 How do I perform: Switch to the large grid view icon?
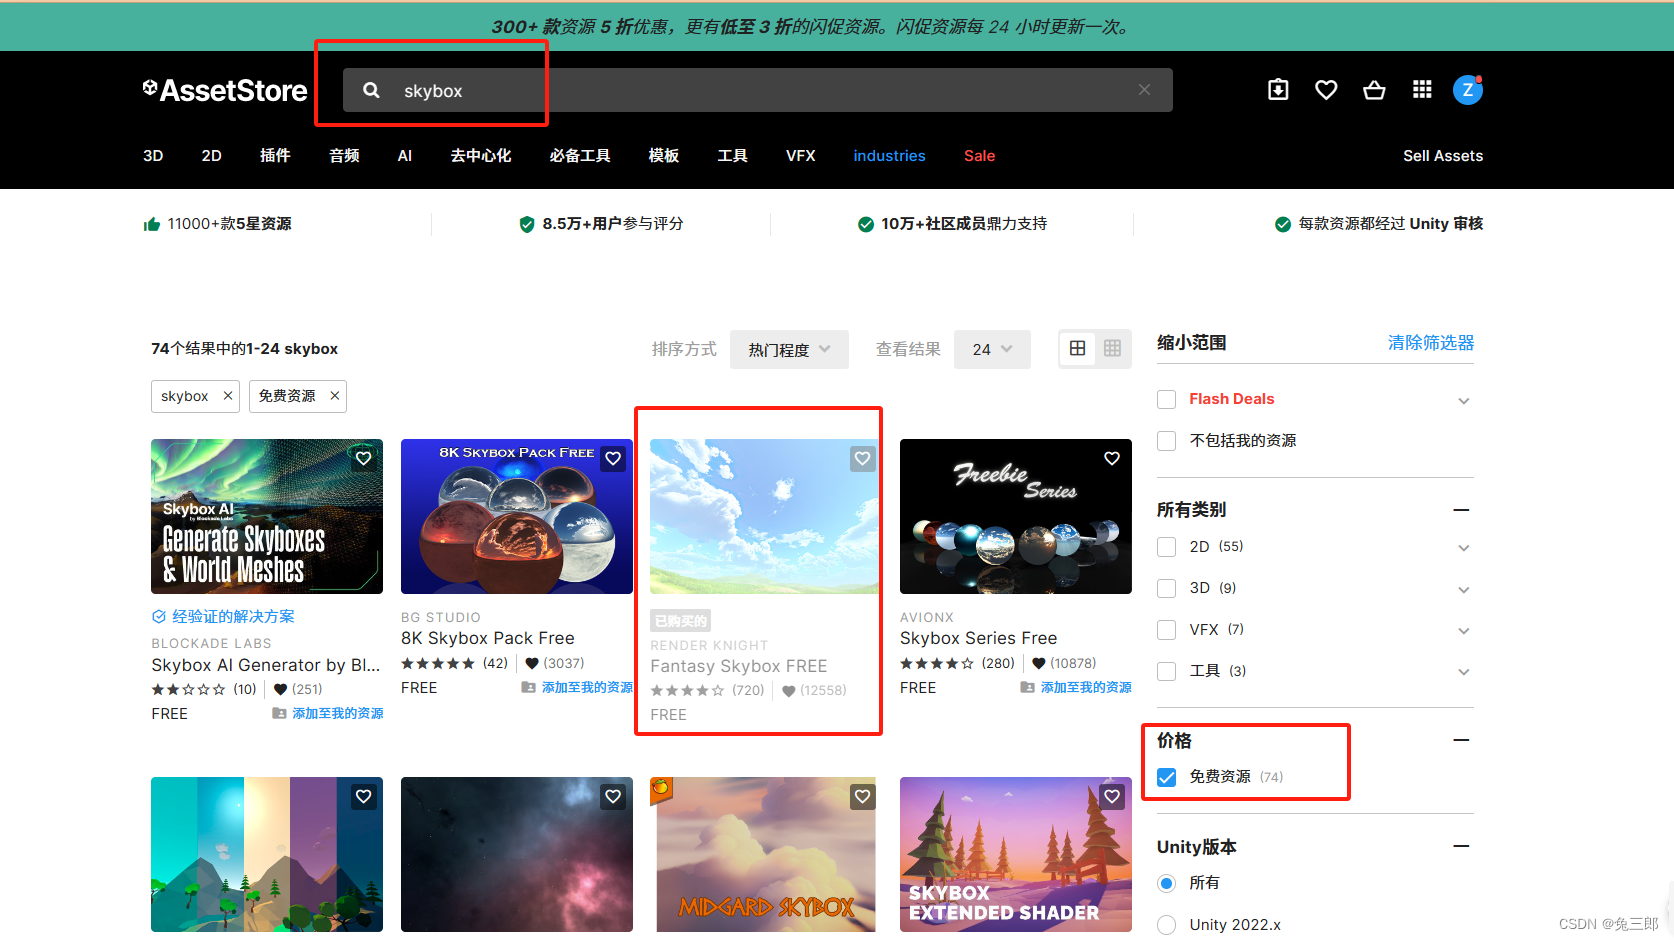(1077, 348)
